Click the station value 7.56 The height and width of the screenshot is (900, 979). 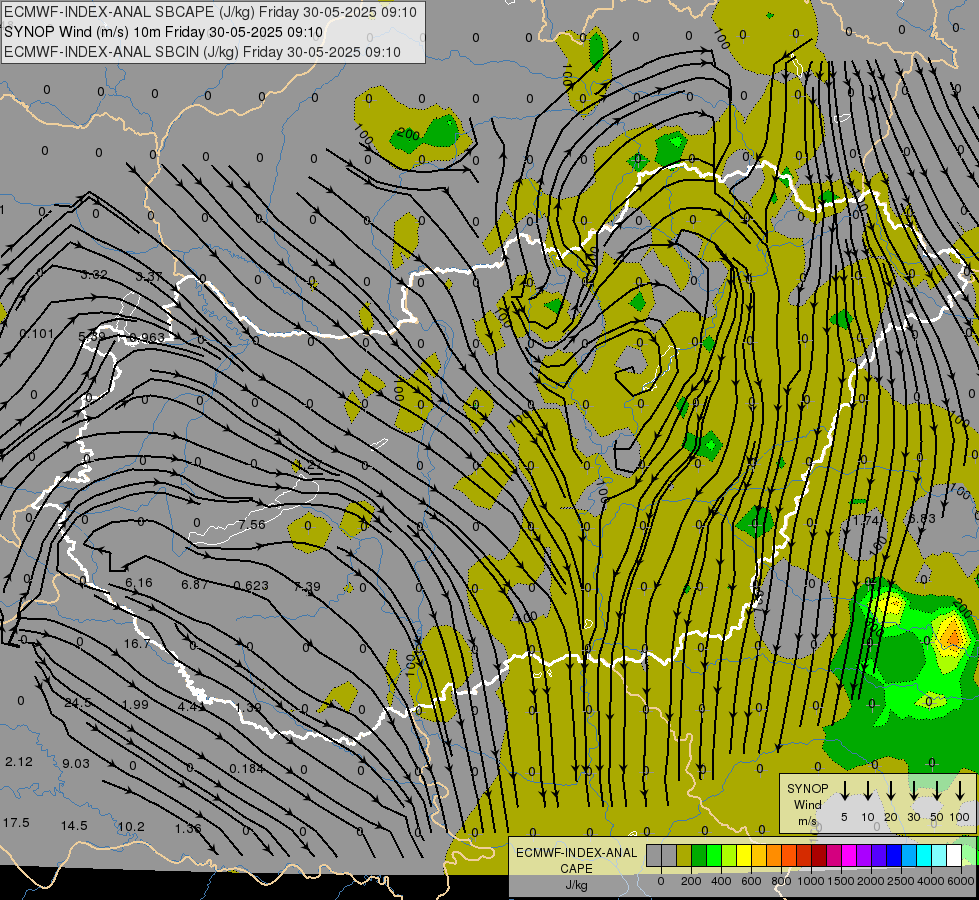[x=252, y=525]
